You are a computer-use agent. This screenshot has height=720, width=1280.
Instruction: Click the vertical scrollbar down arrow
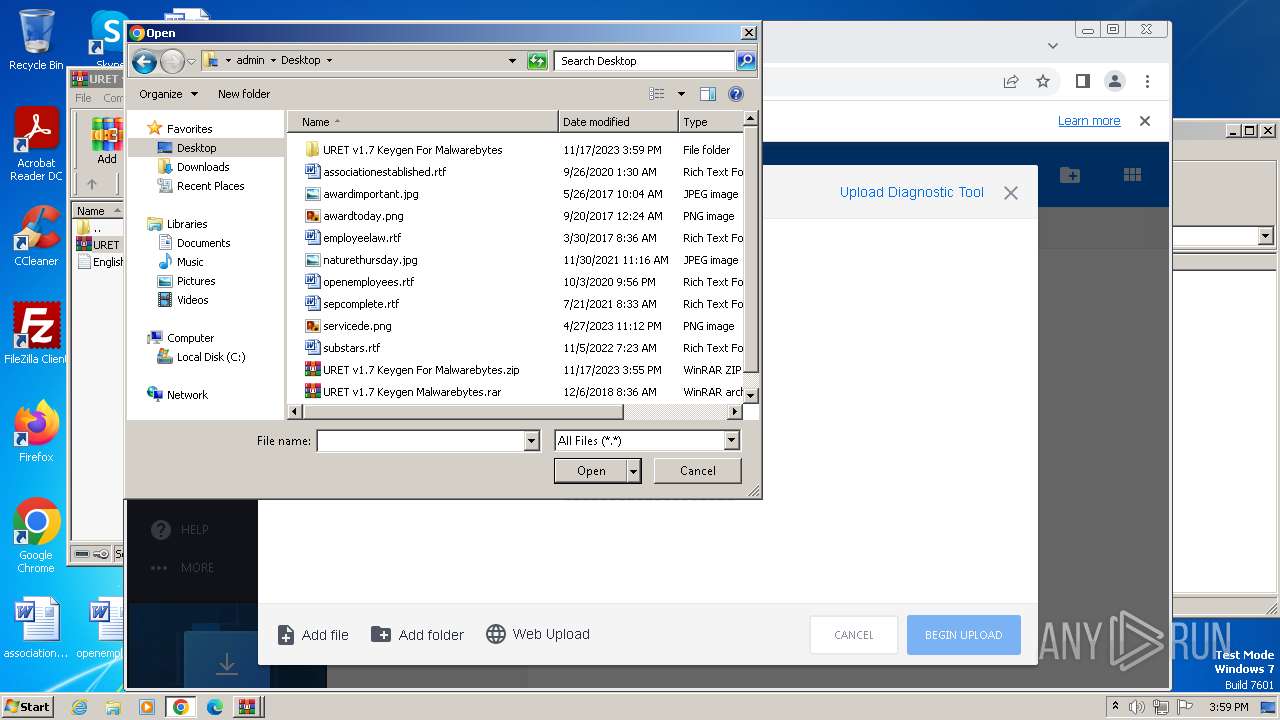tap(752, 395)
